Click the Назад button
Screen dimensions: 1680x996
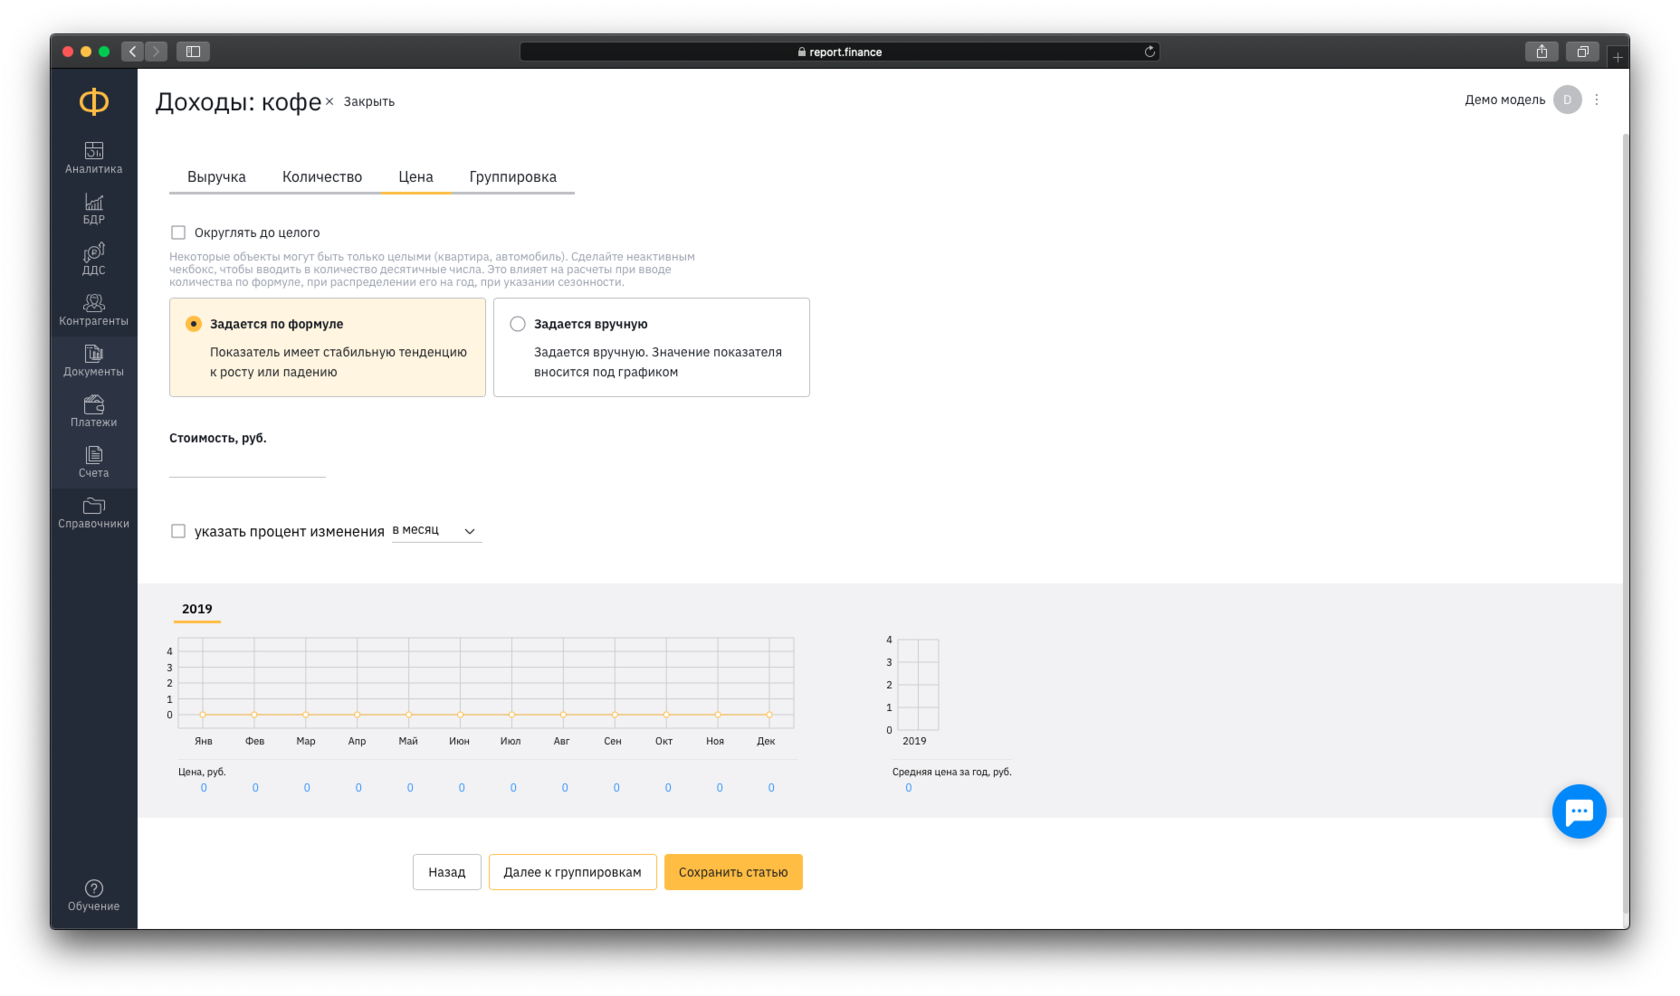click(447, 872)
